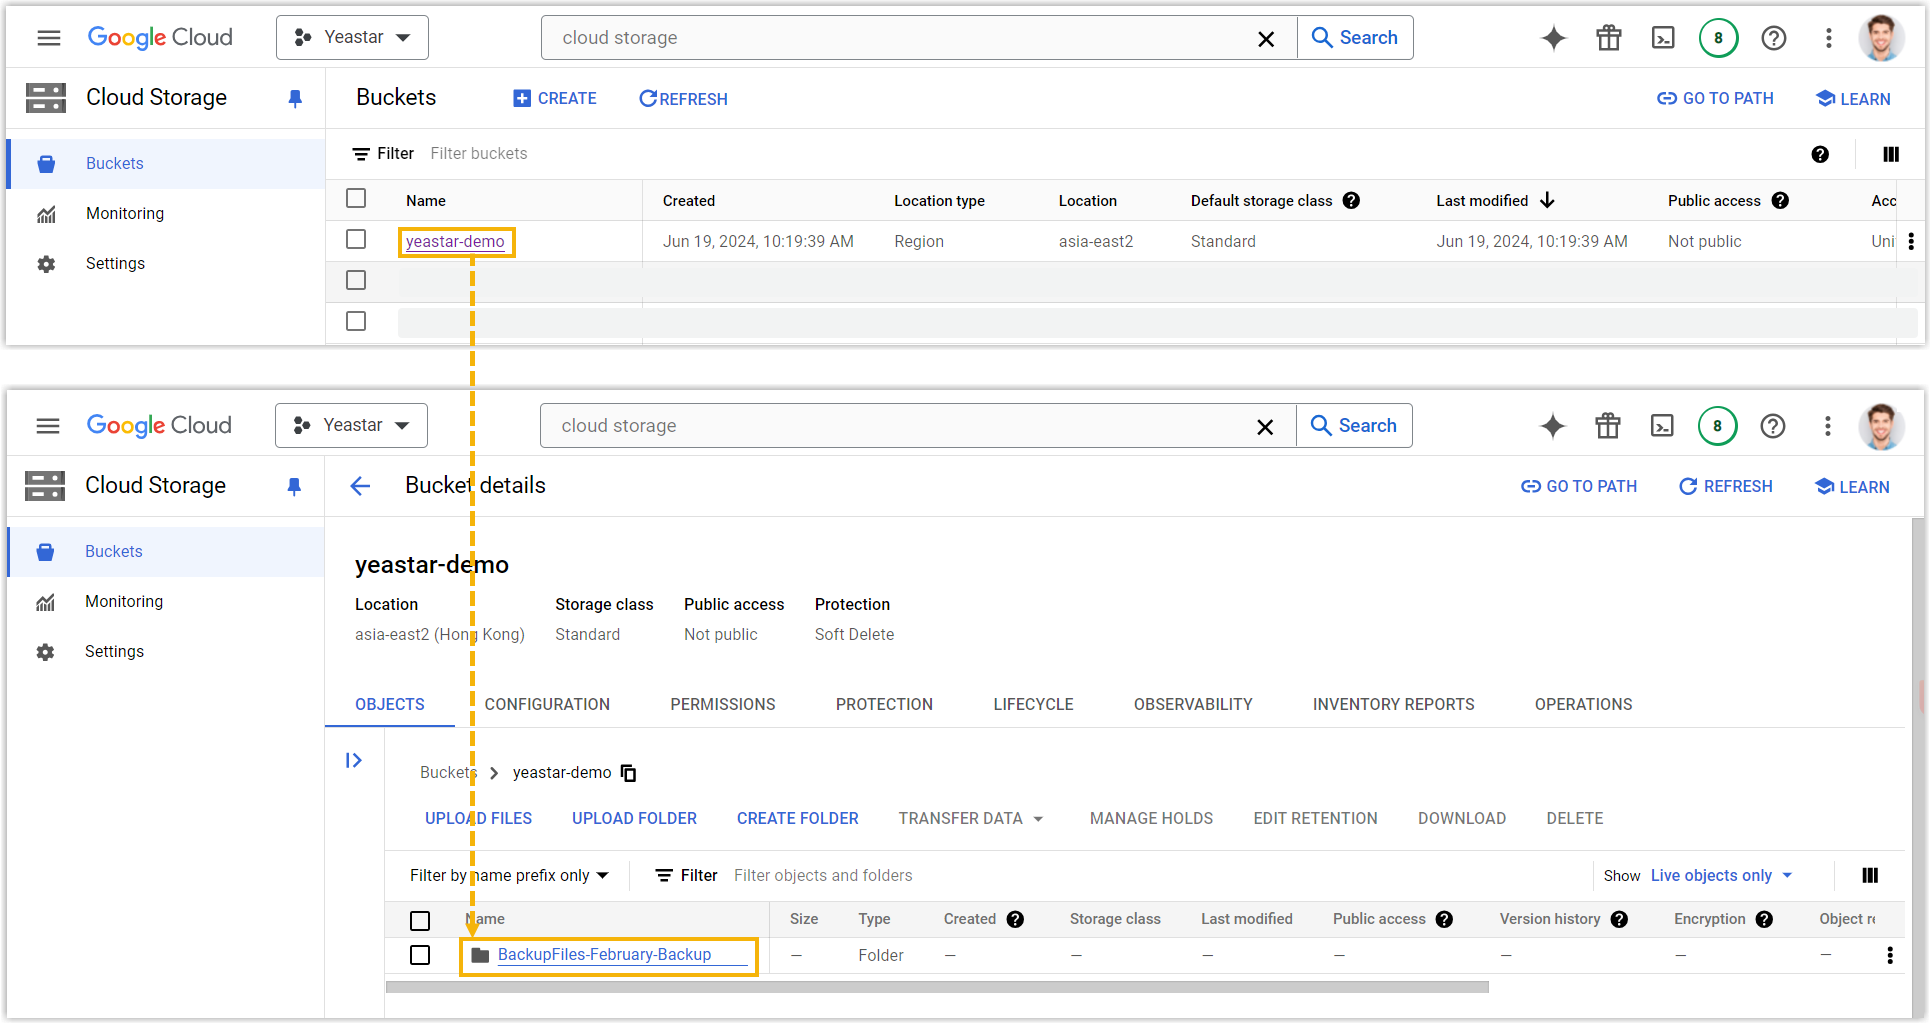The height and width of the screenshot is (1024, 1931).
Task: Click the horizontal scrollbar under the objects table
Action: point(936,987)
